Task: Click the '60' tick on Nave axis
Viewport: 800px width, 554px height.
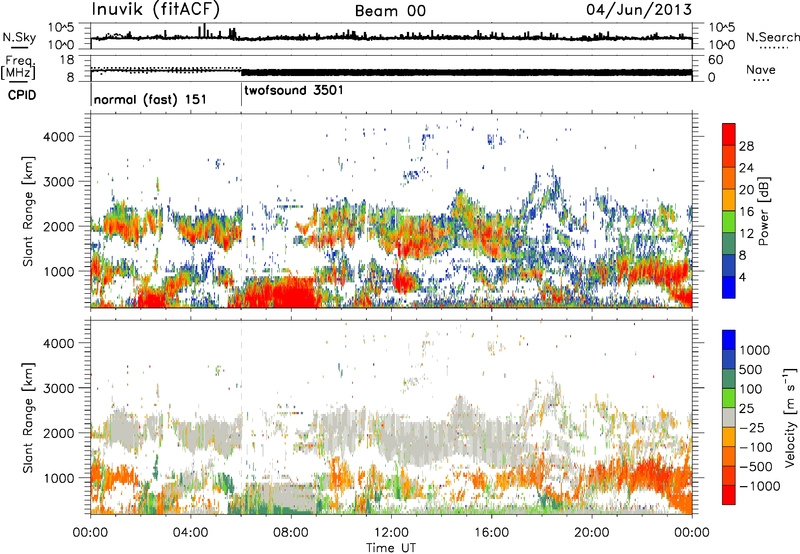Action: [x=715, y=60]
